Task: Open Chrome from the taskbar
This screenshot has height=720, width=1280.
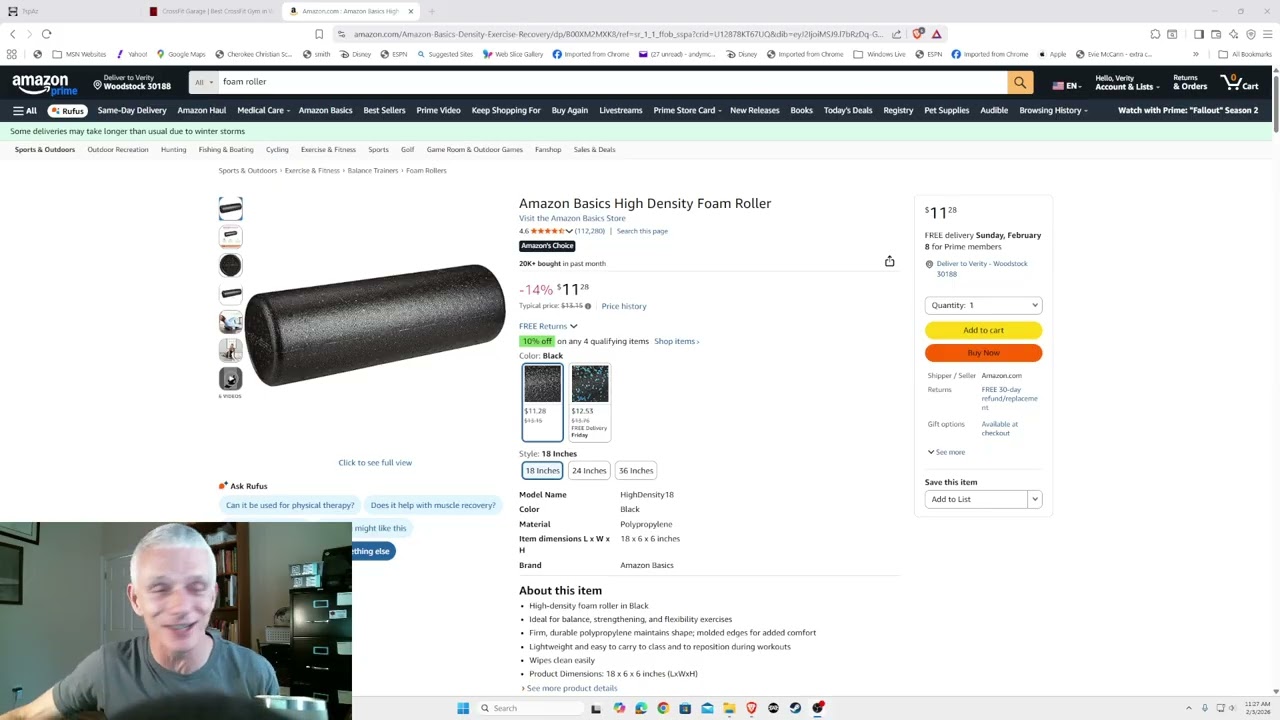Action: (x=663, y=708)
